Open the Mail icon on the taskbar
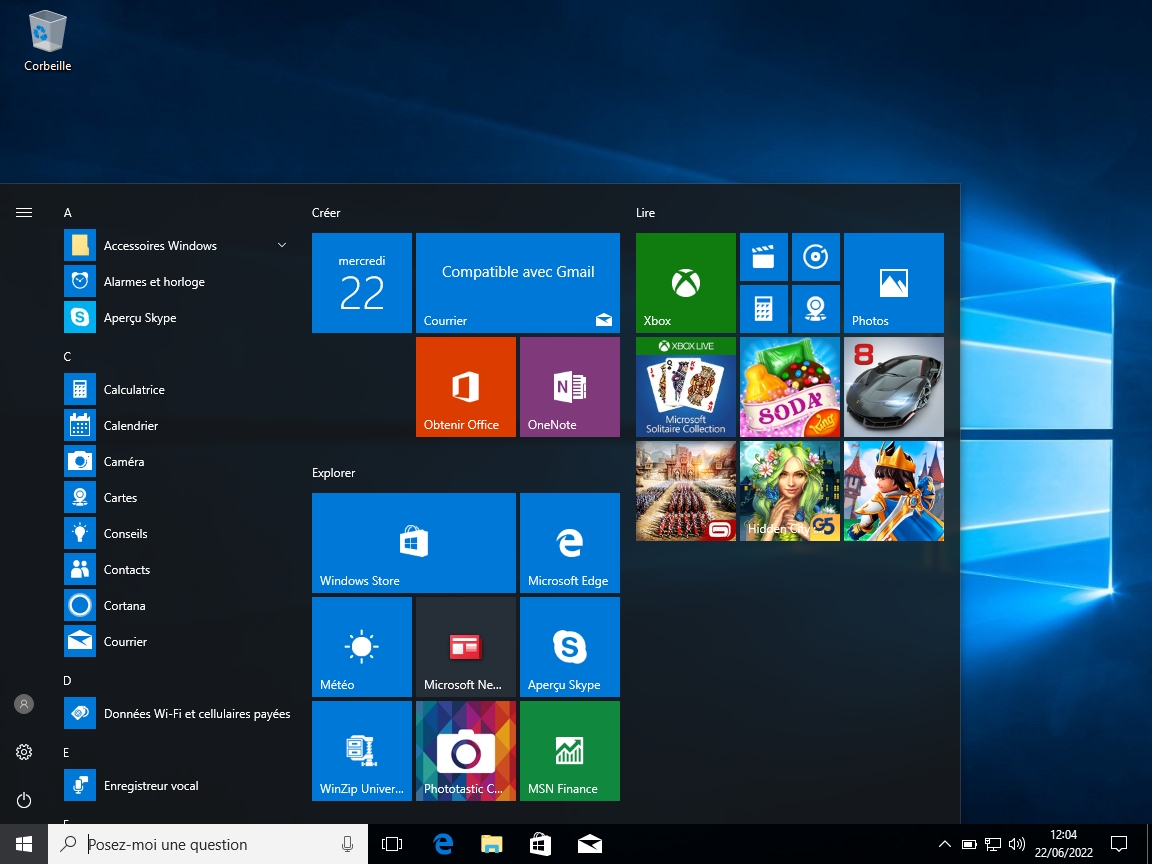Image resolution: width=1152 pixels, height=864 pixels. point(590,844)
